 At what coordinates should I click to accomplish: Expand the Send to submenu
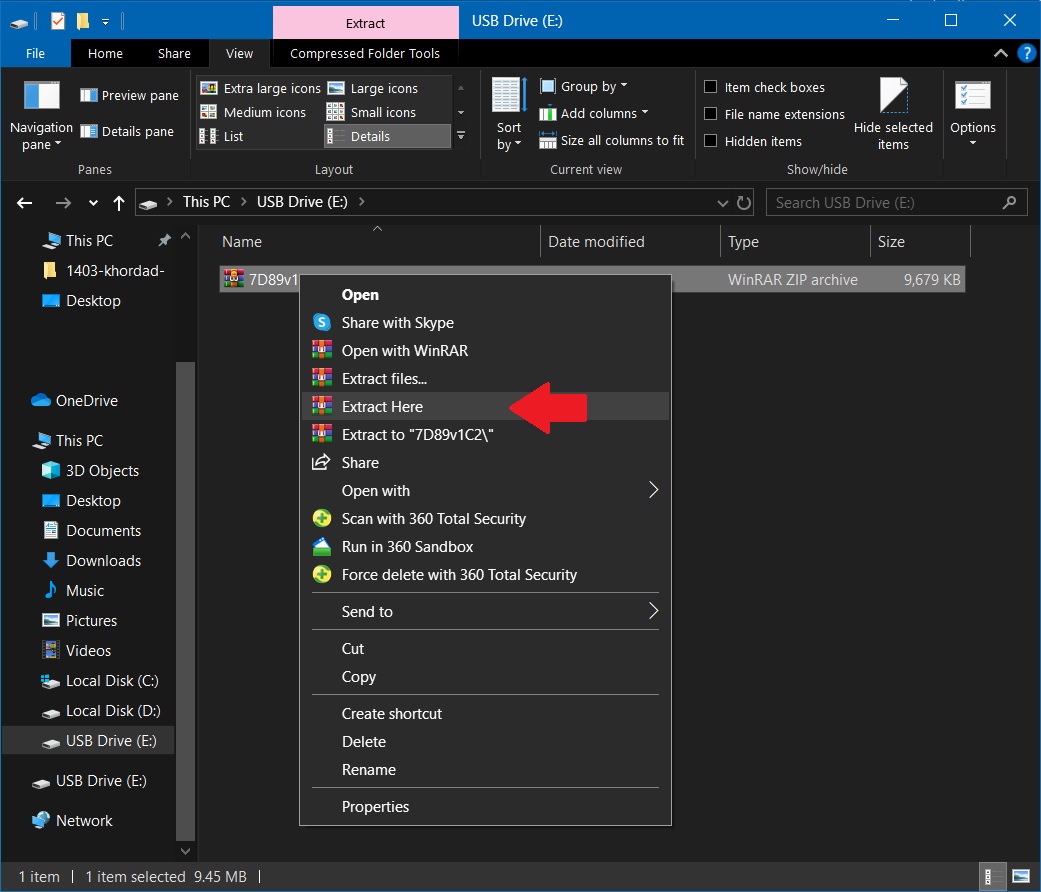point(485,611)
